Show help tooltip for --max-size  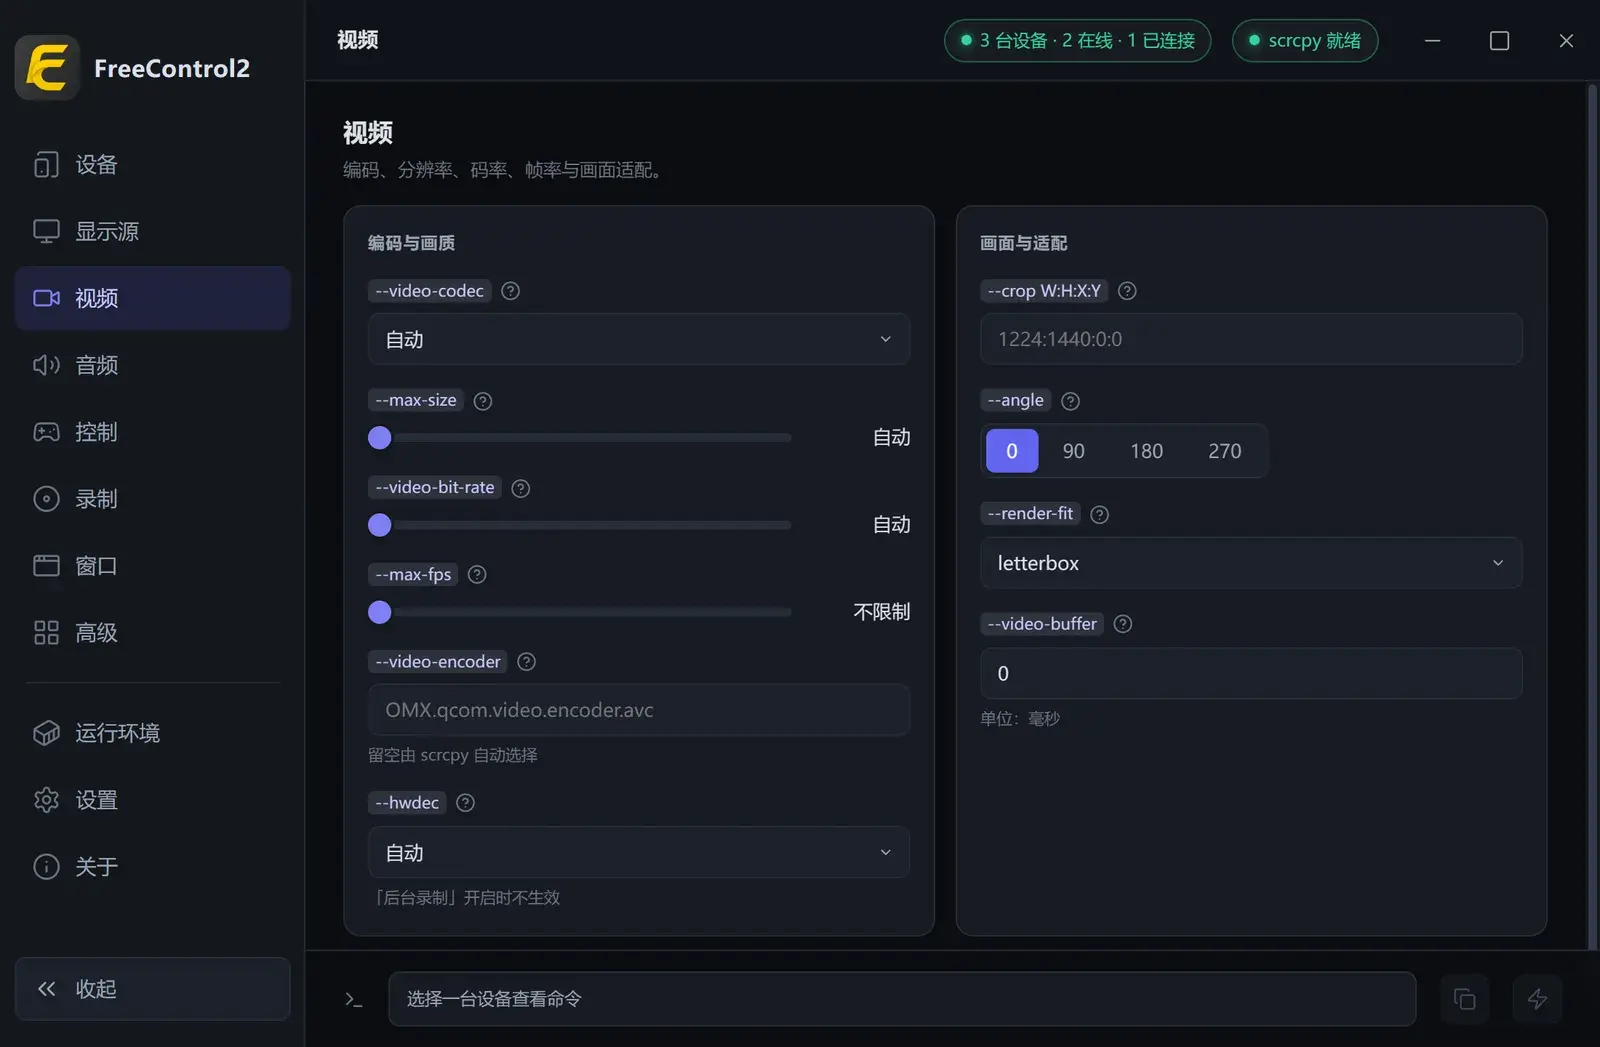point(483,401)
